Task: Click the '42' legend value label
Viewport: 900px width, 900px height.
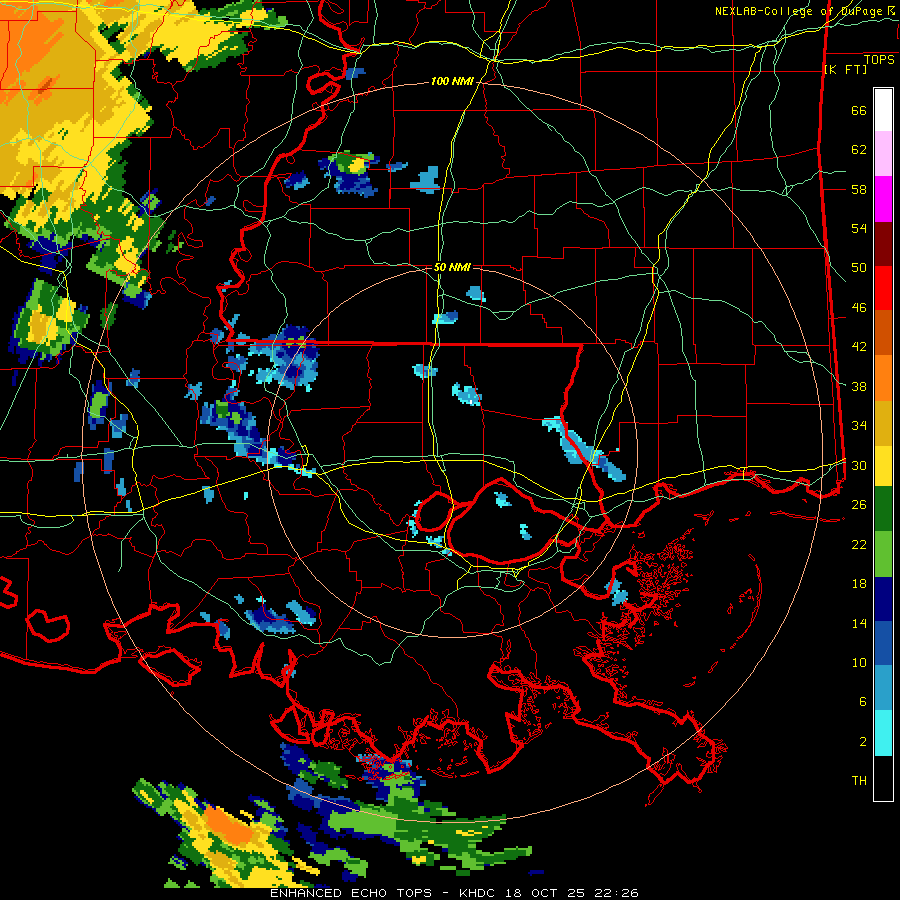Action: 859,347
